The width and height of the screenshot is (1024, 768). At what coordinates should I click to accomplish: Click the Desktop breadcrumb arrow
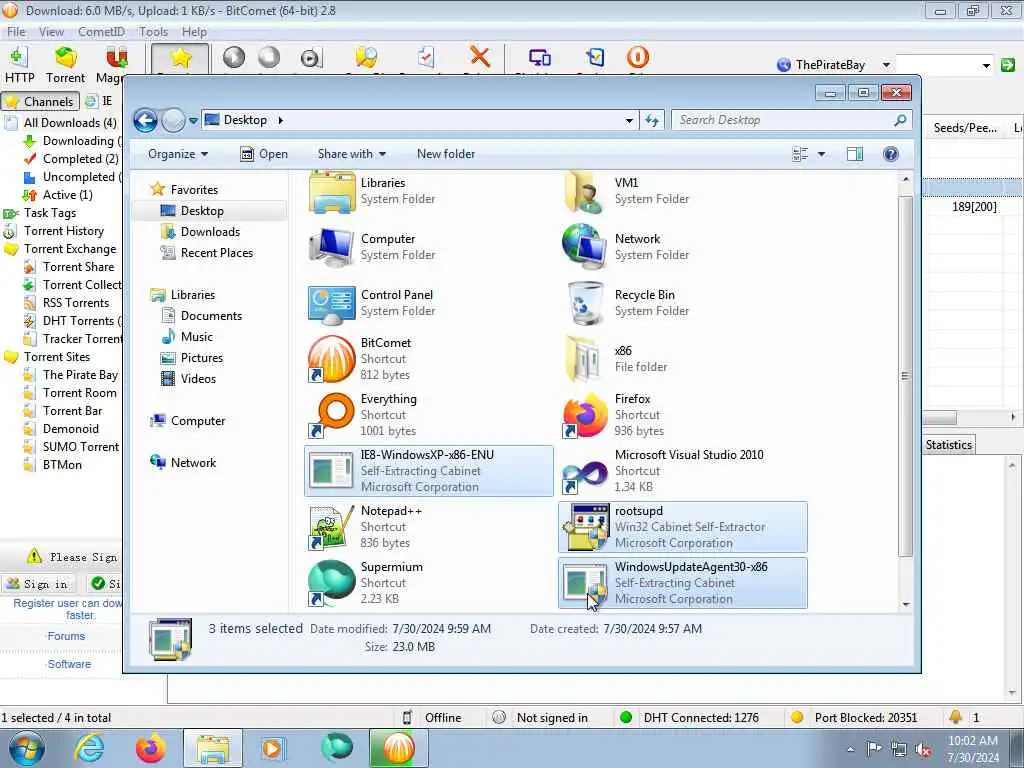[281, 120]
